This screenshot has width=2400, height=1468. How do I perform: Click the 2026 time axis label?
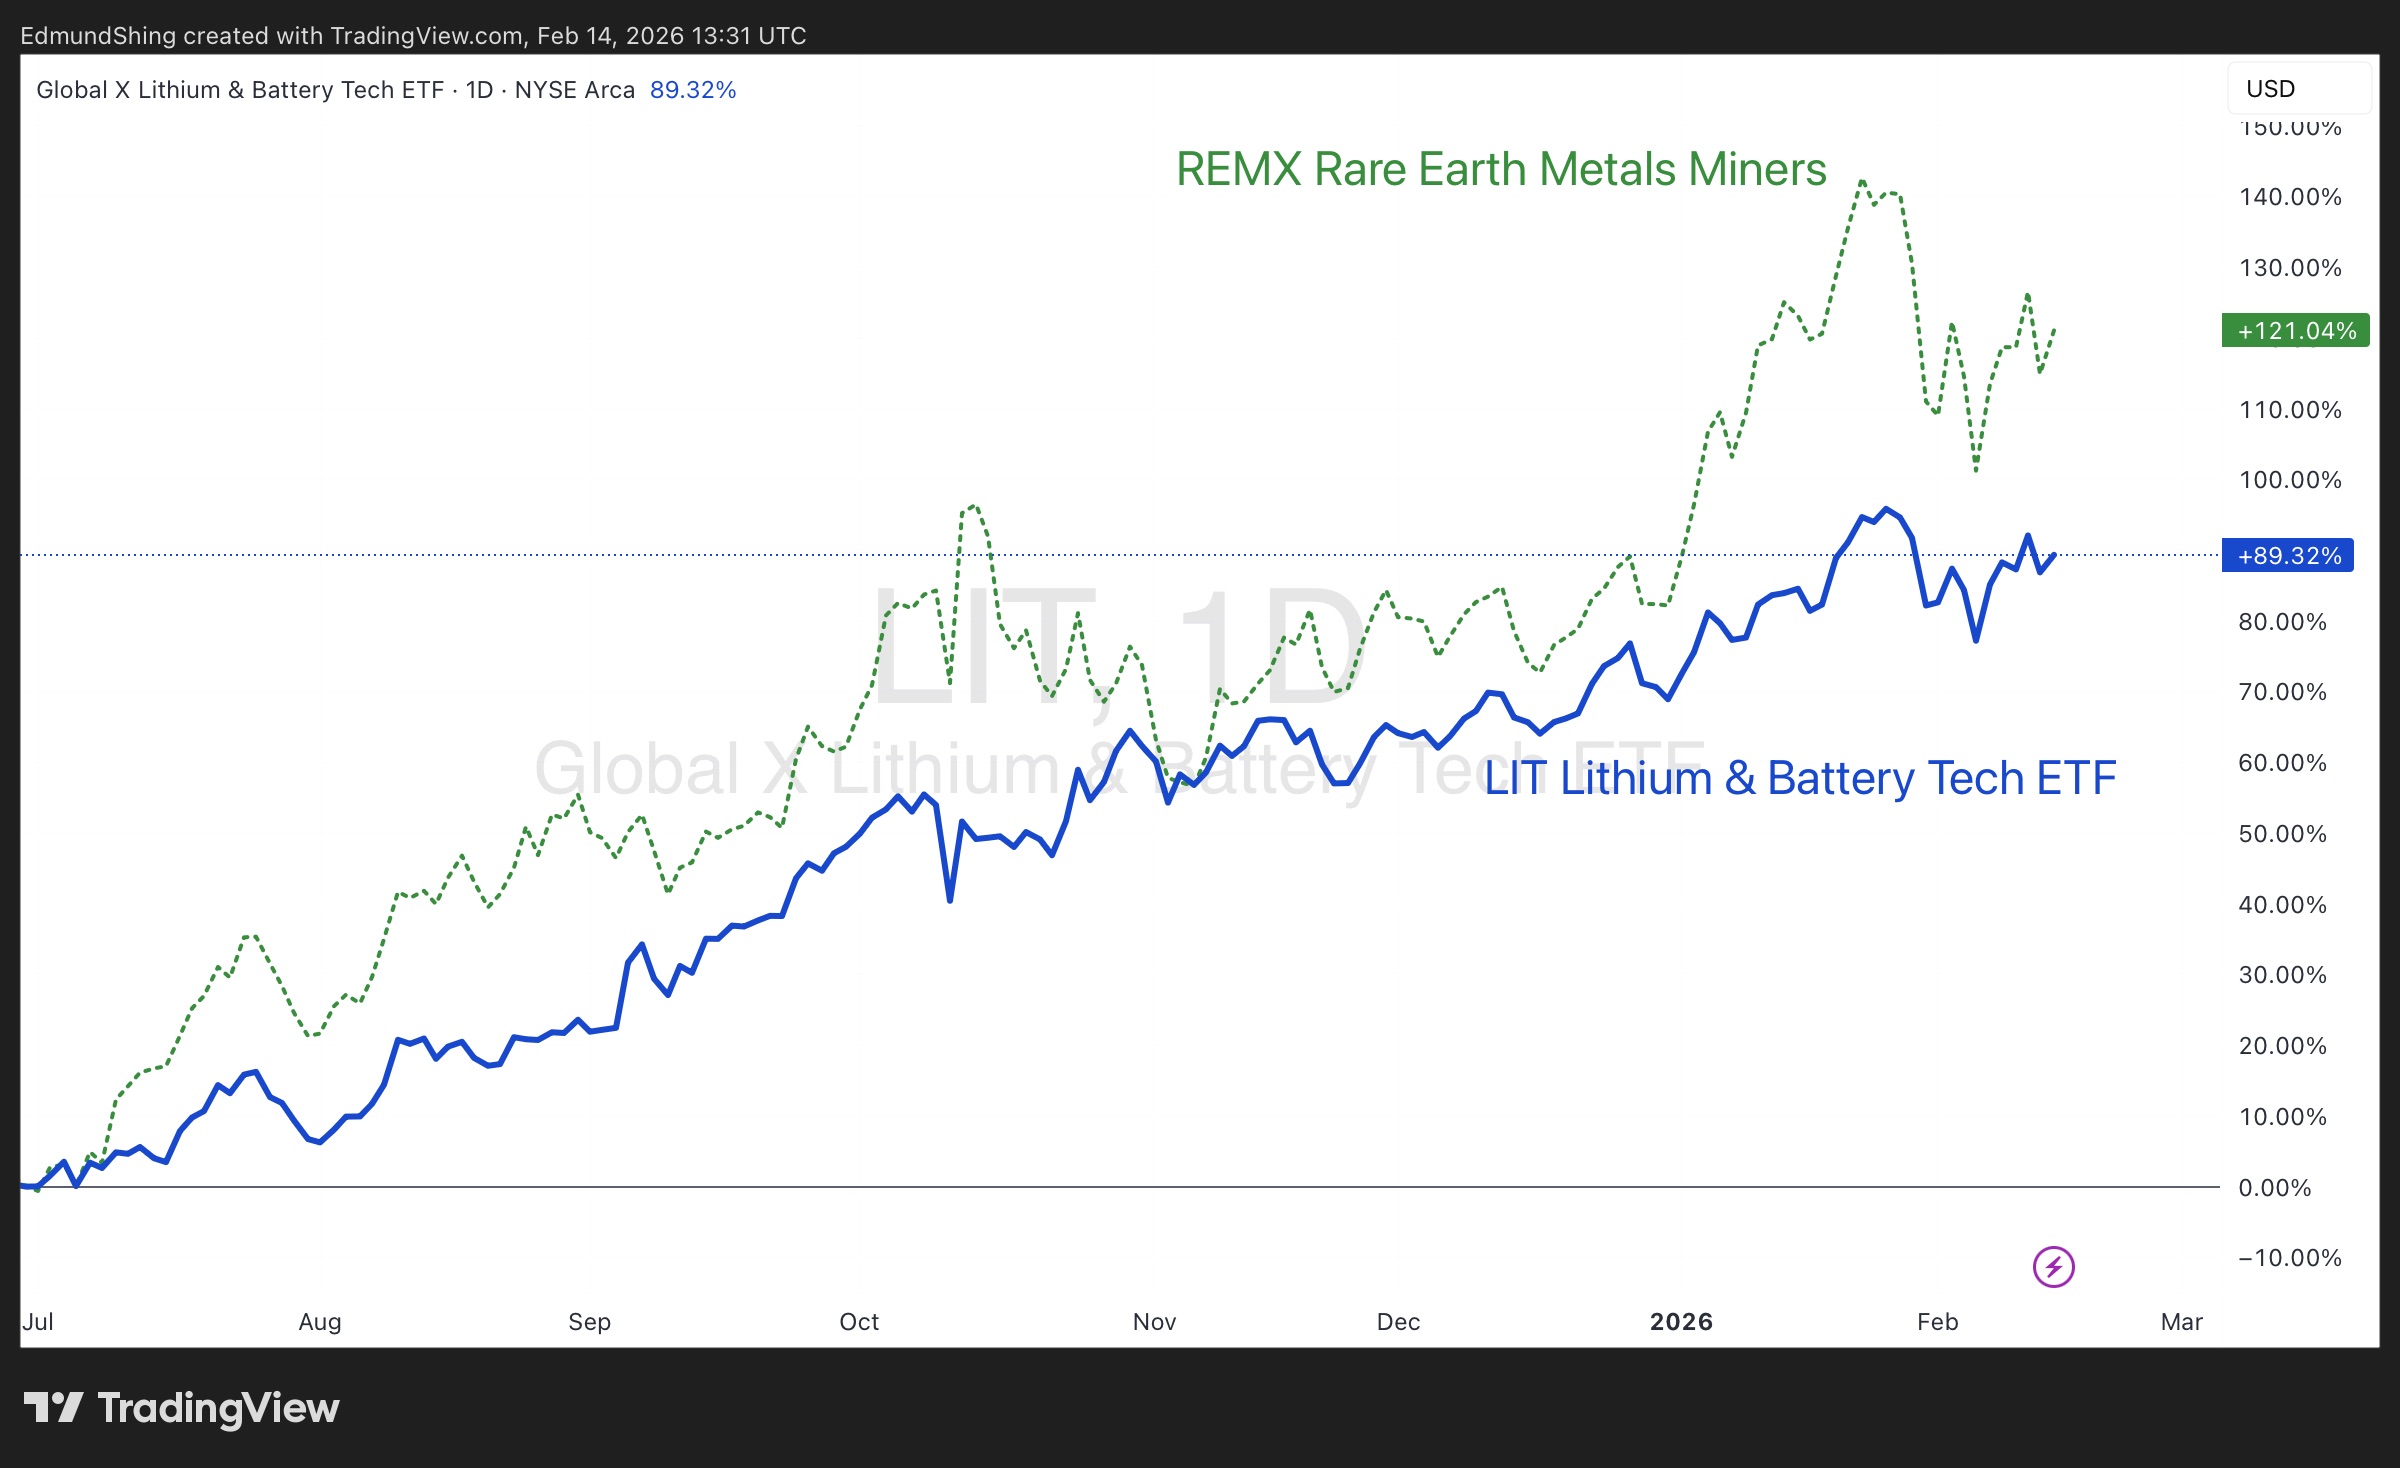pos(1681,1322)
